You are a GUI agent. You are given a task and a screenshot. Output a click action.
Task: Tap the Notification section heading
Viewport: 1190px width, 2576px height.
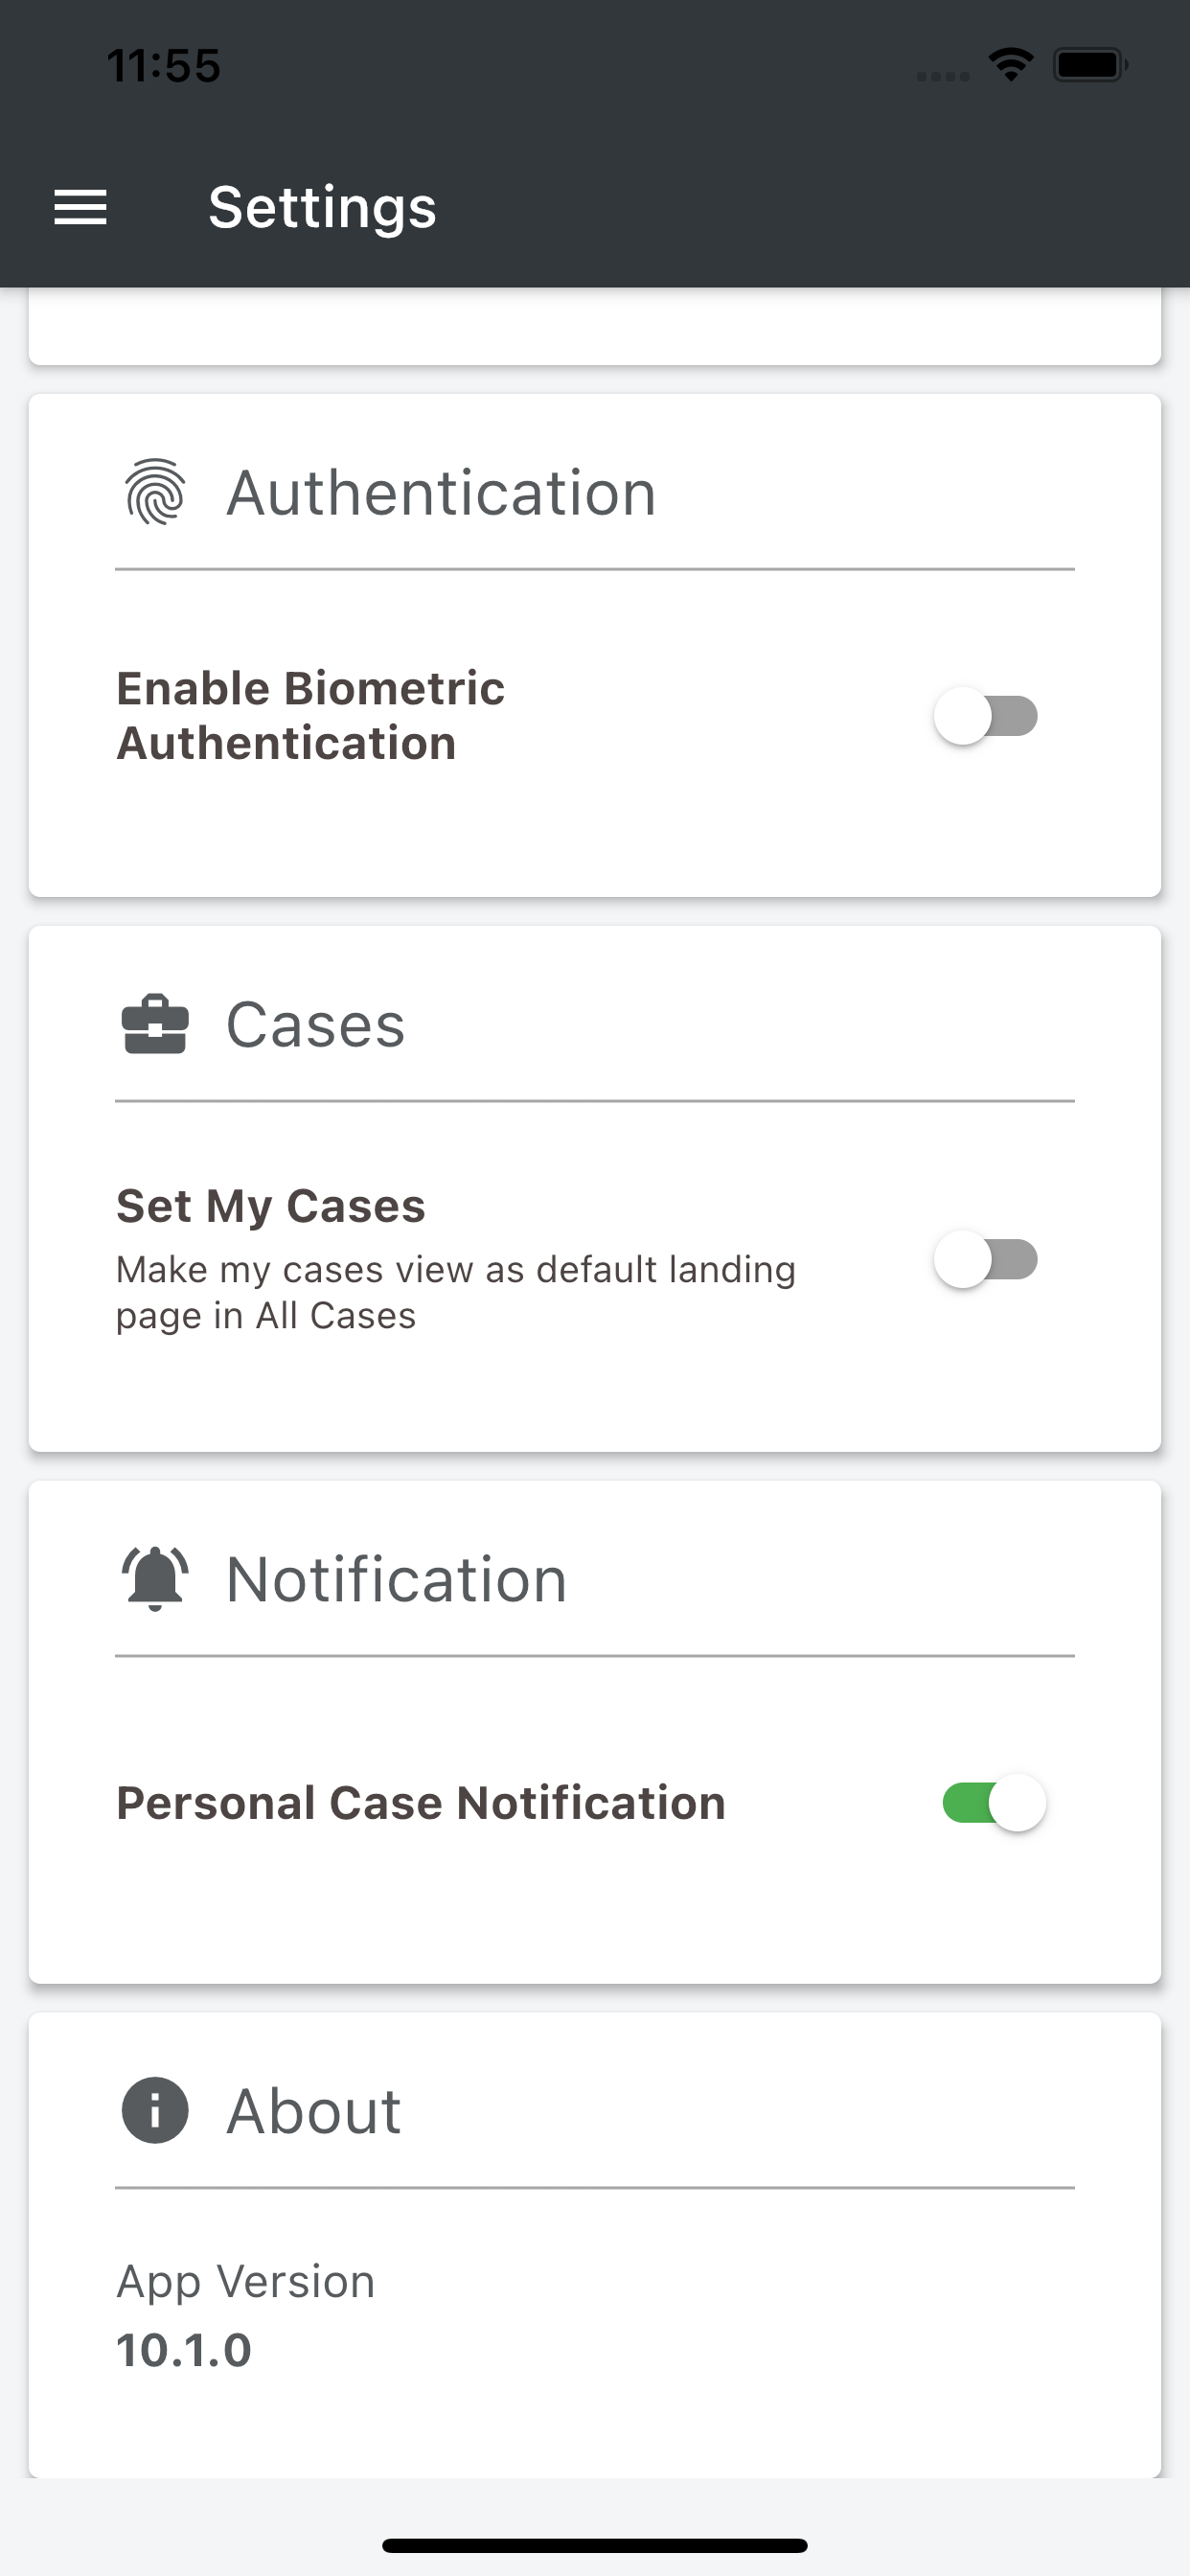click(x=396, y=1580)
